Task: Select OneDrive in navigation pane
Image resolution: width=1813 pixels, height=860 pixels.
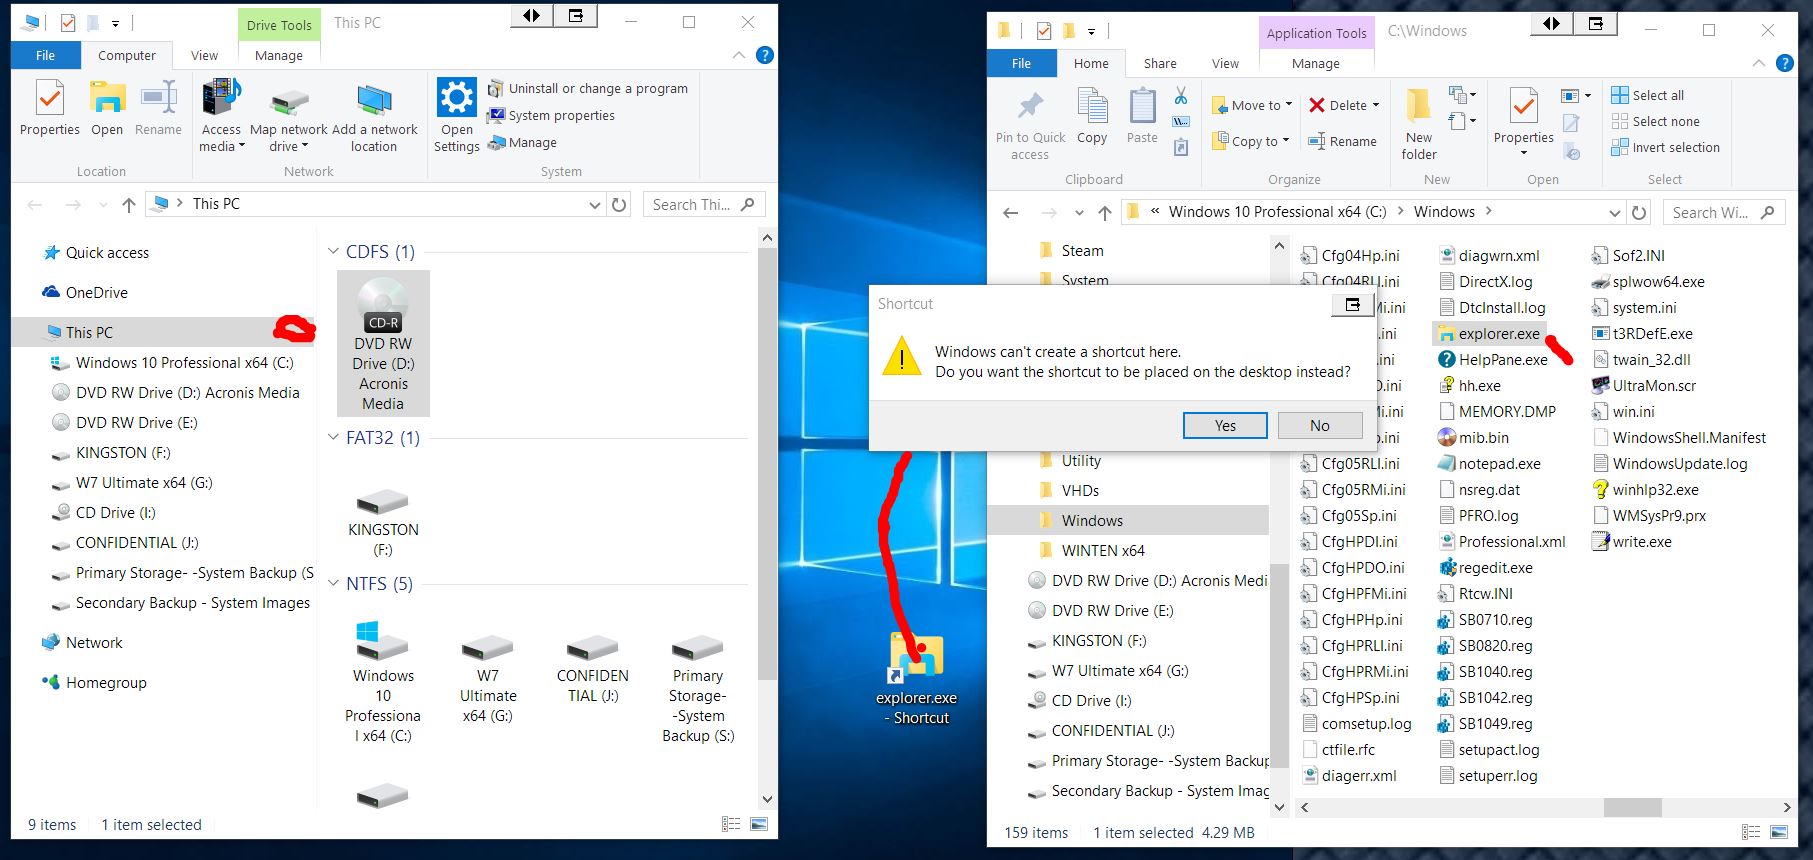Action: (85, 293)
